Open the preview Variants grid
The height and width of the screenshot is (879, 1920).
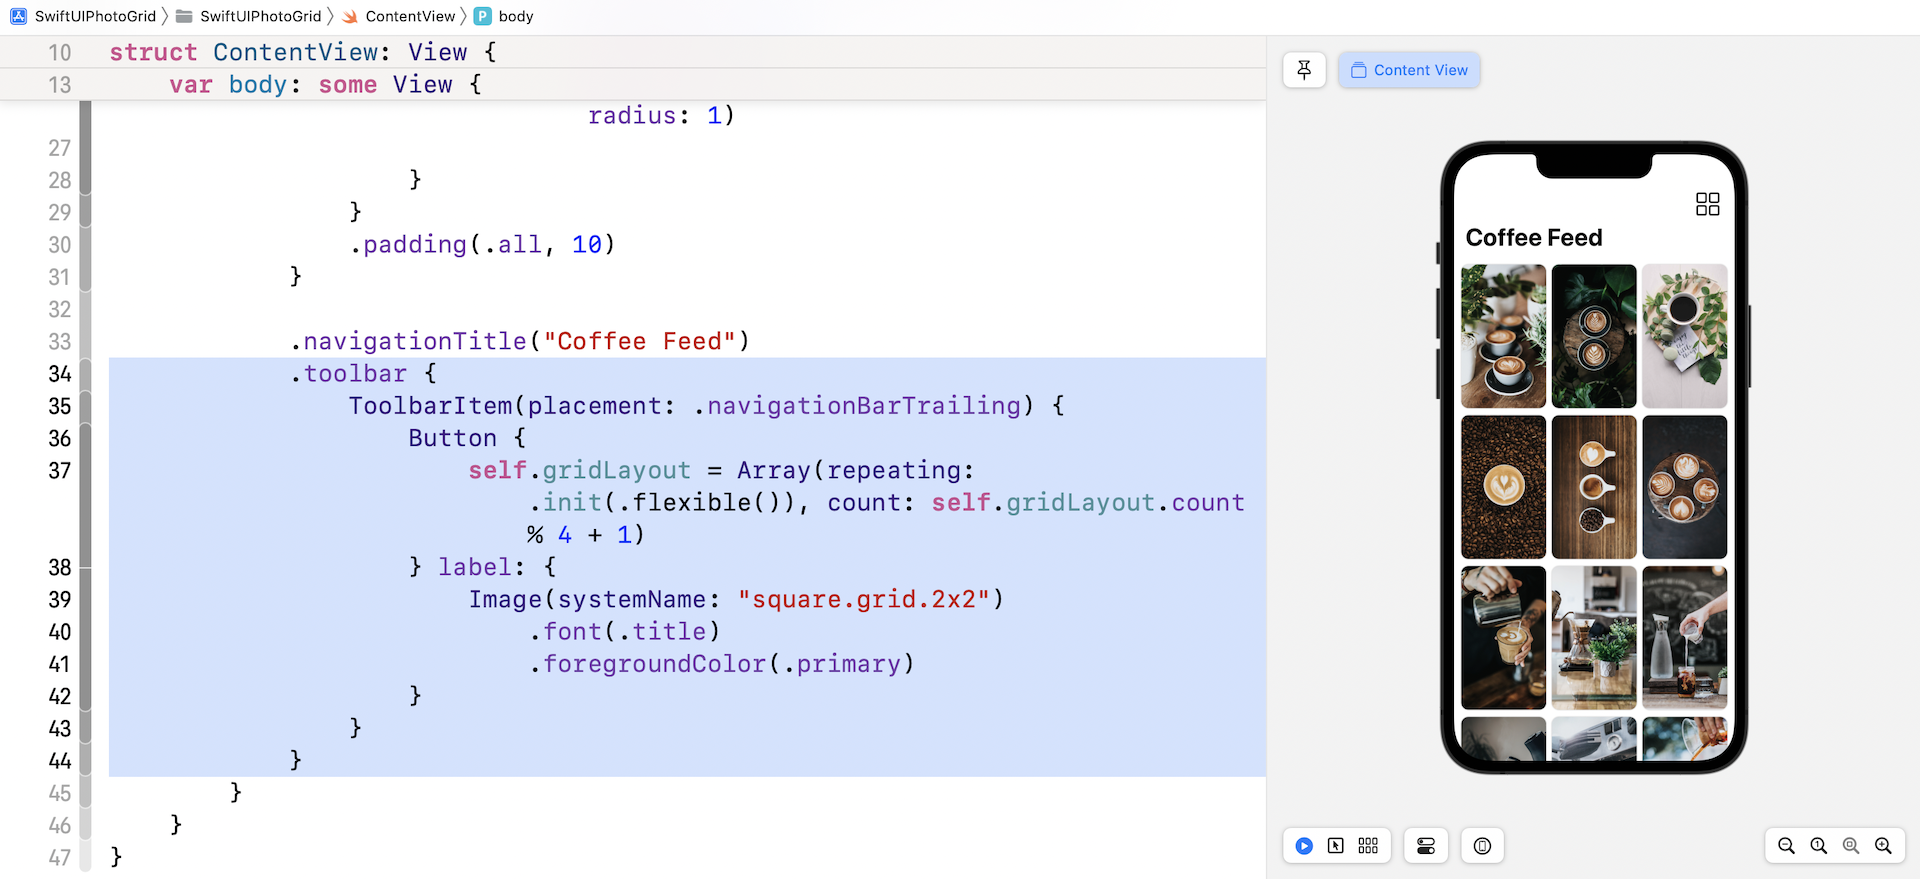coord(1368,846)
